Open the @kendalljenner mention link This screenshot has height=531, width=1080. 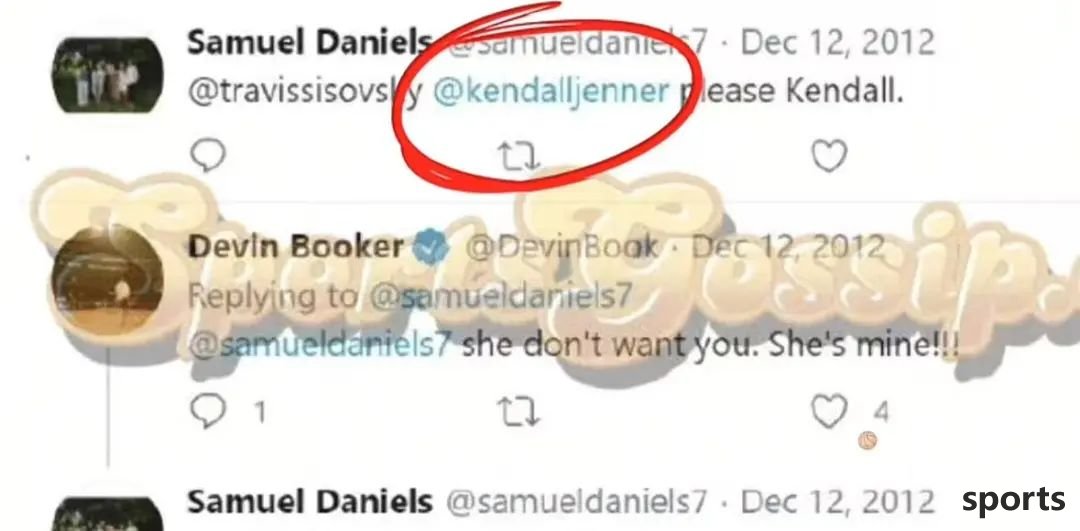pyautogui.click(x=551, y=92)
